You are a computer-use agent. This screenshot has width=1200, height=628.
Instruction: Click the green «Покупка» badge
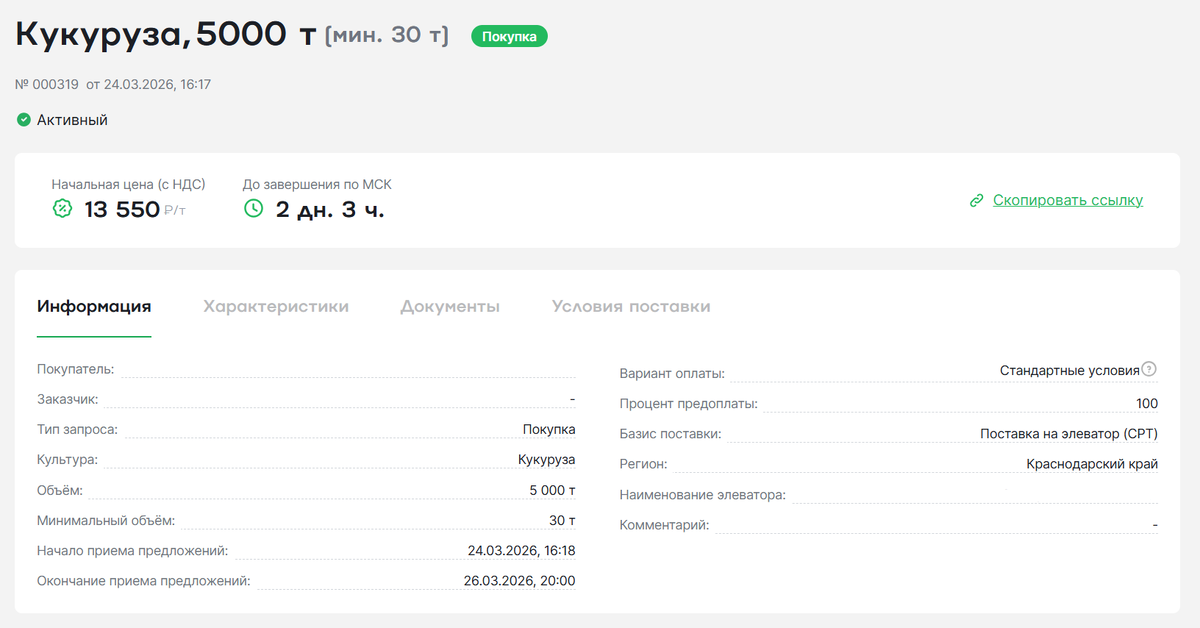tap(509, 36)
